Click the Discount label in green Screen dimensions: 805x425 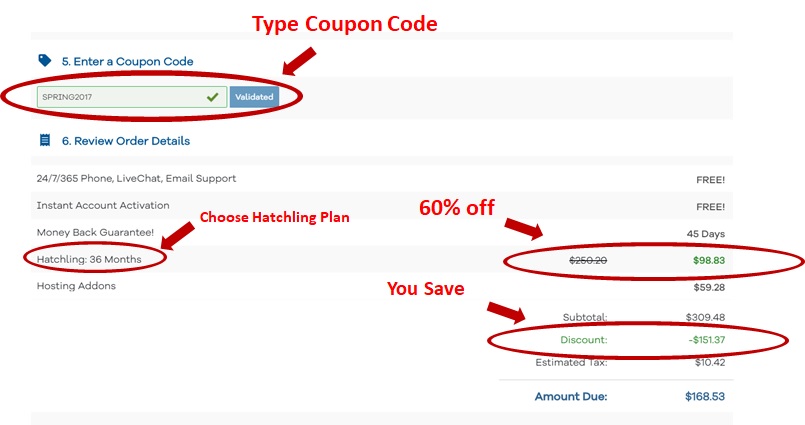585,340
